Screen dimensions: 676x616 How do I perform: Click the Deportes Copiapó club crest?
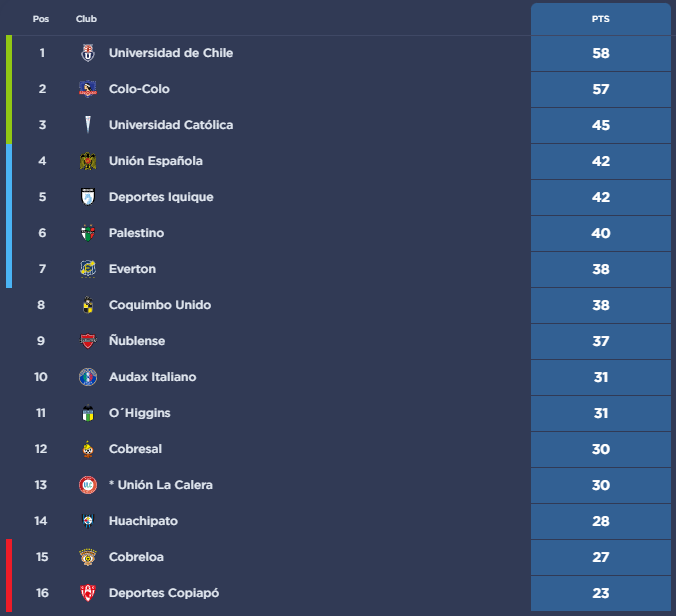(88, 593)
